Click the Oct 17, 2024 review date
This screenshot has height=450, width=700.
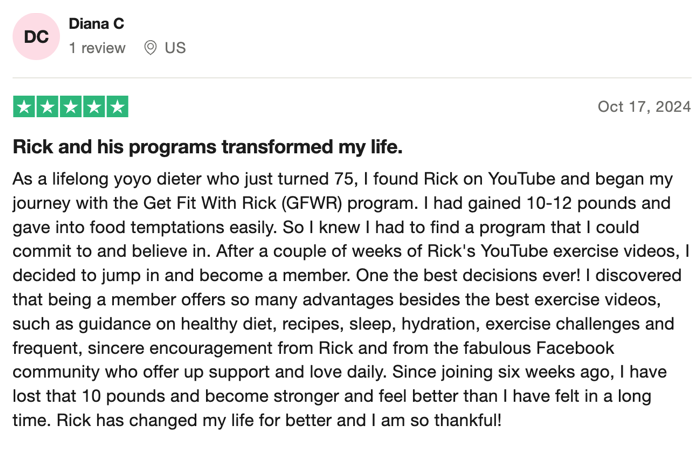644,107
